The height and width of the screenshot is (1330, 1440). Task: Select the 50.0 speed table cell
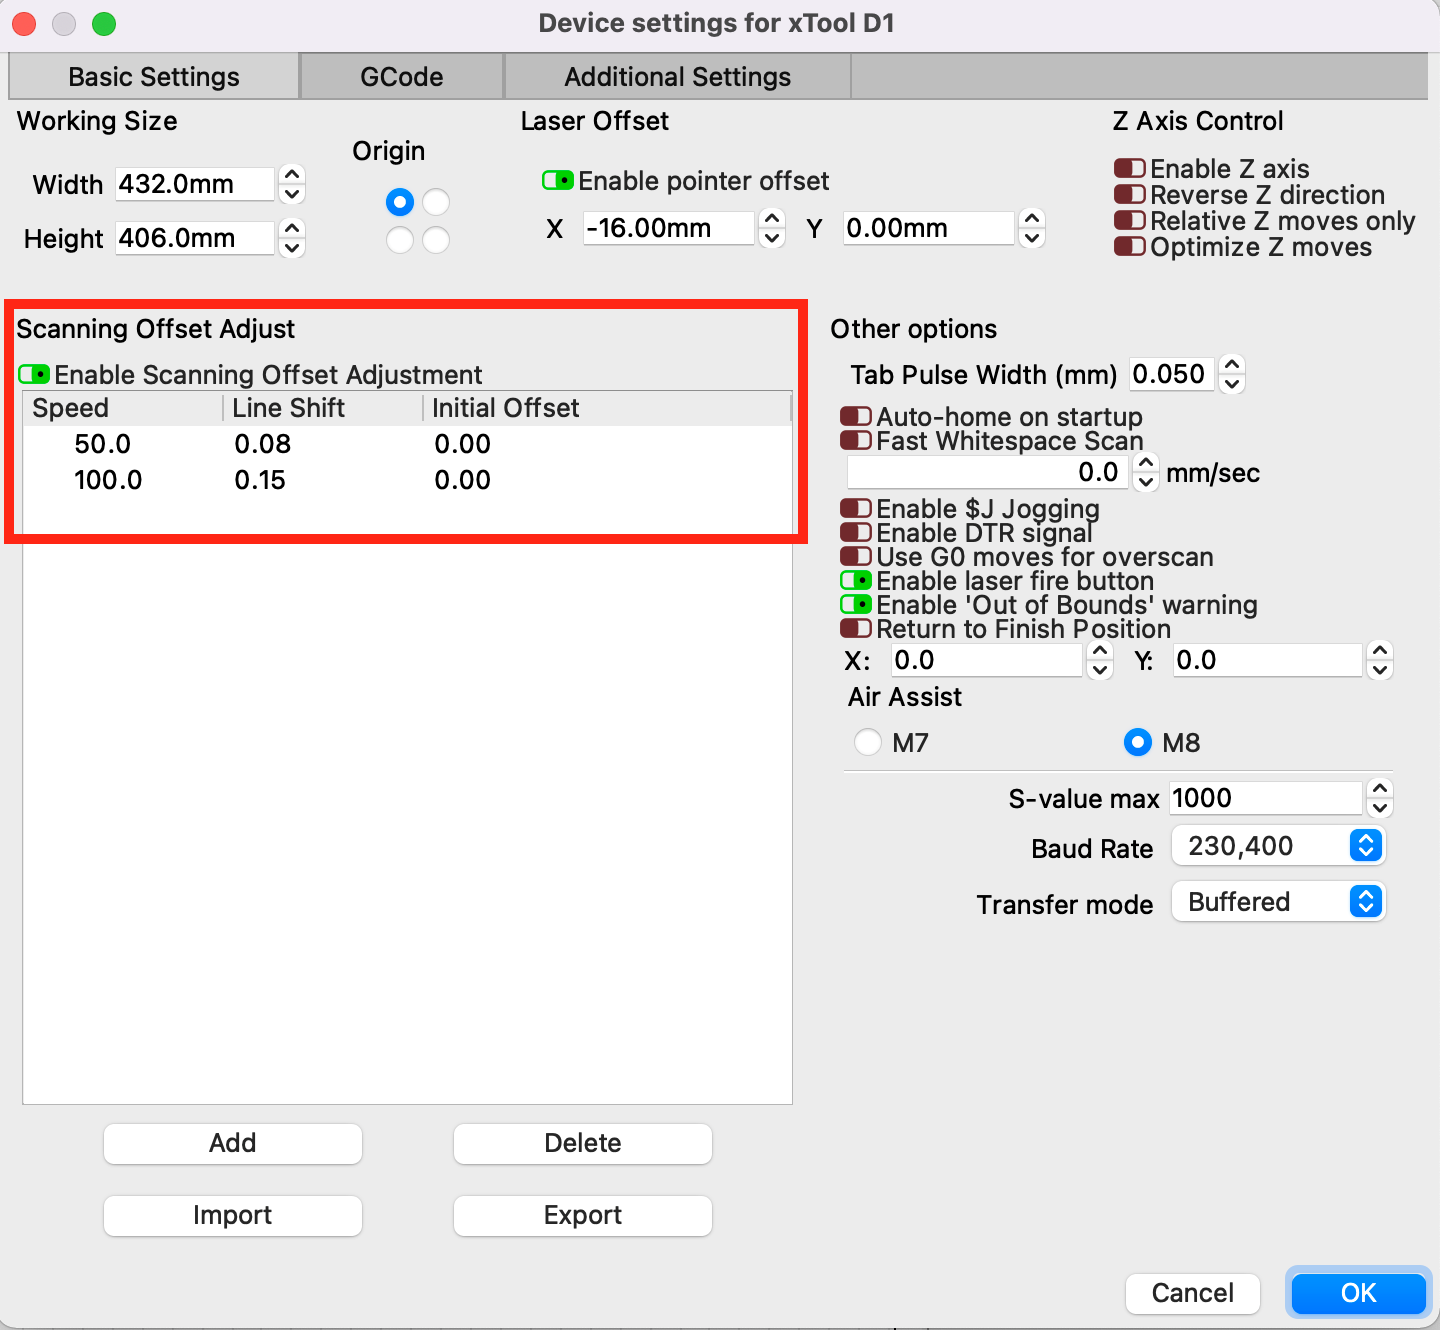point(102,444)
